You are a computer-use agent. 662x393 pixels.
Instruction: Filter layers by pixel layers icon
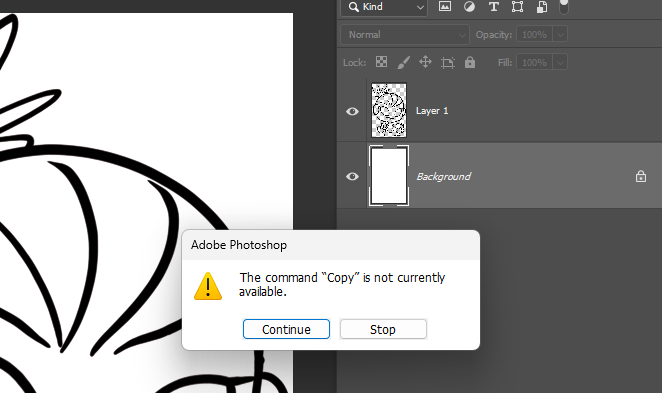point(445,6)
